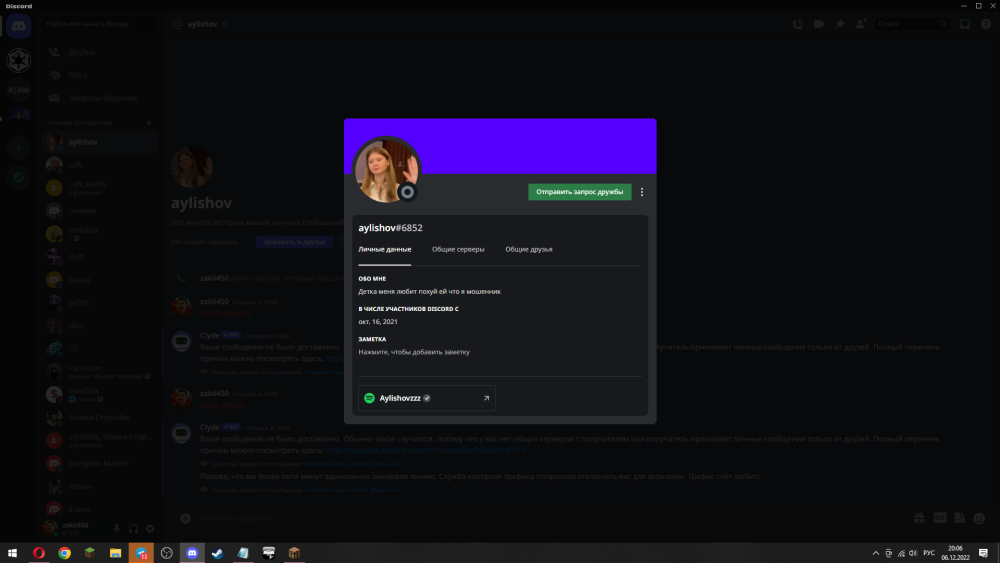The image size is (1000, 563).
Task: Explore public servers with the compass icon
Action: tap(18, 177)
